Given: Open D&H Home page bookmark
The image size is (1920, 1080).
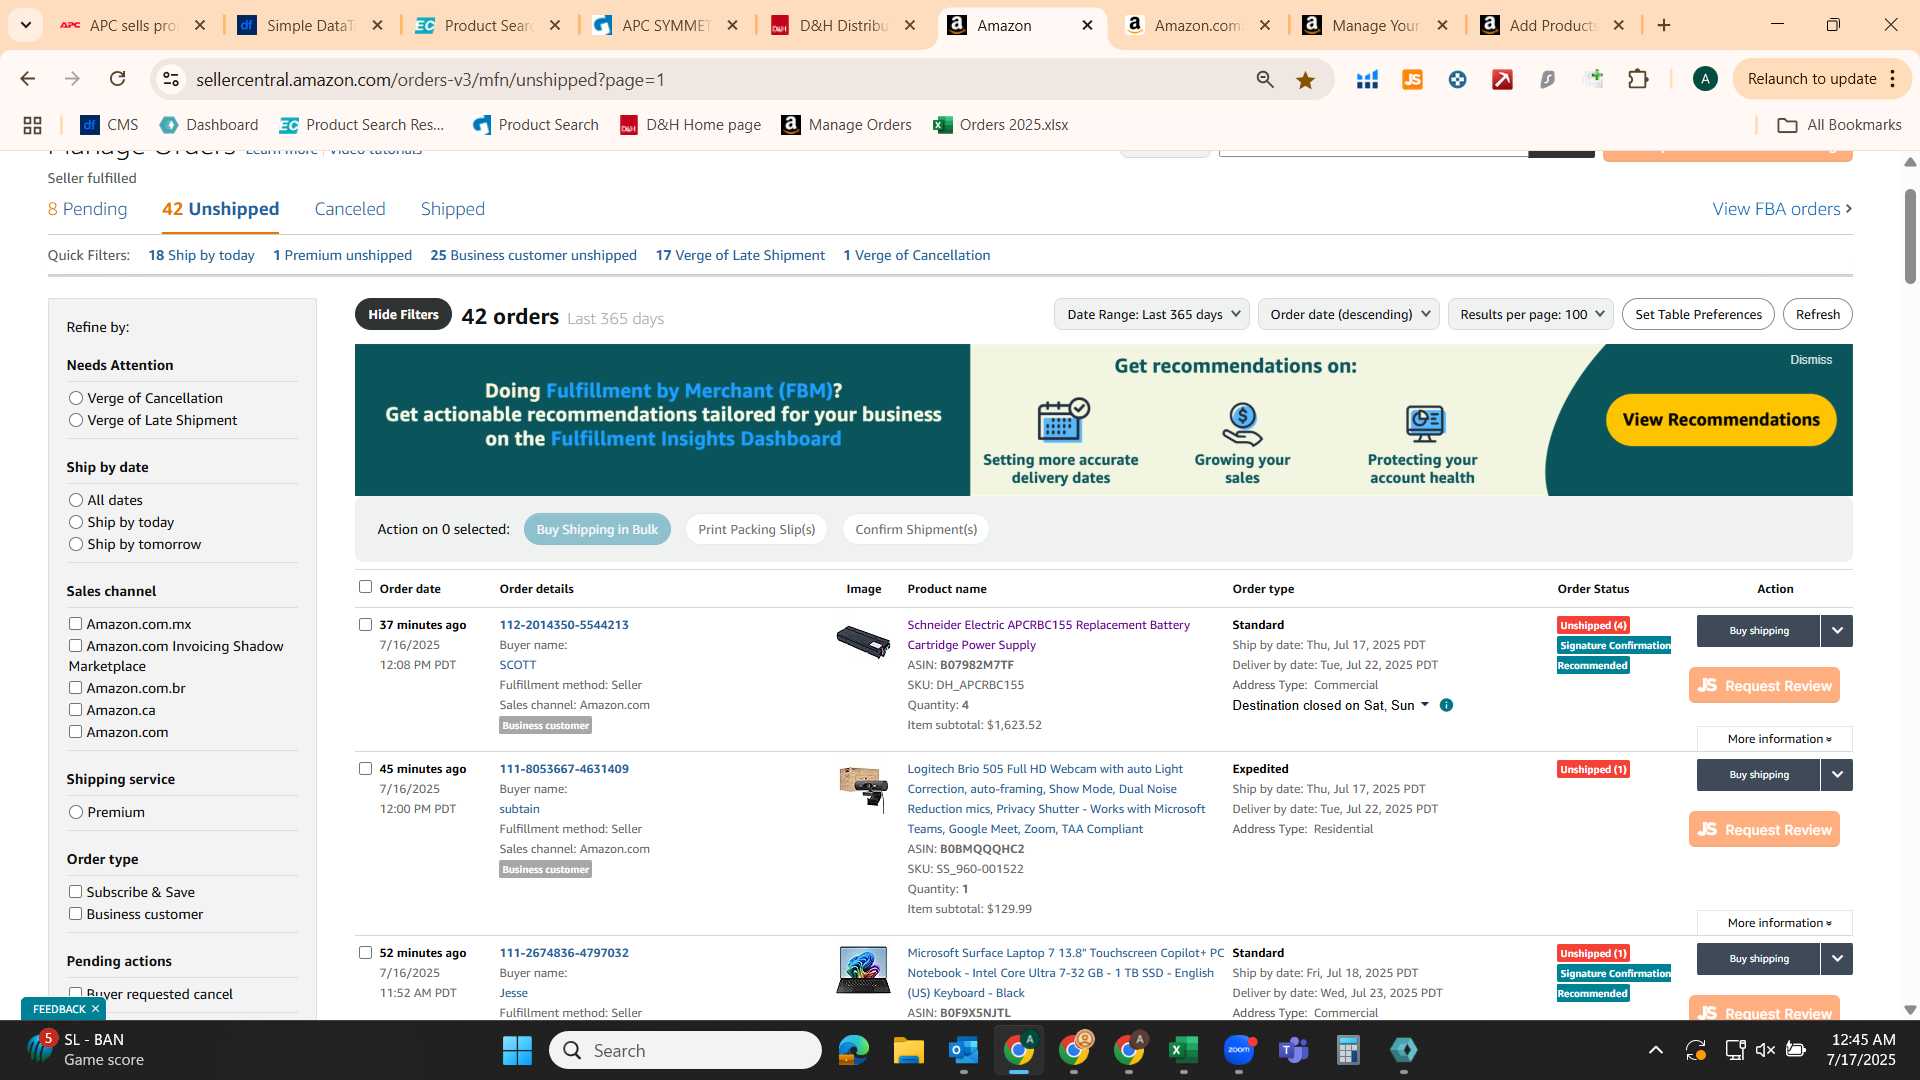Looking at the screenshot, I should [x=690, y=125].
